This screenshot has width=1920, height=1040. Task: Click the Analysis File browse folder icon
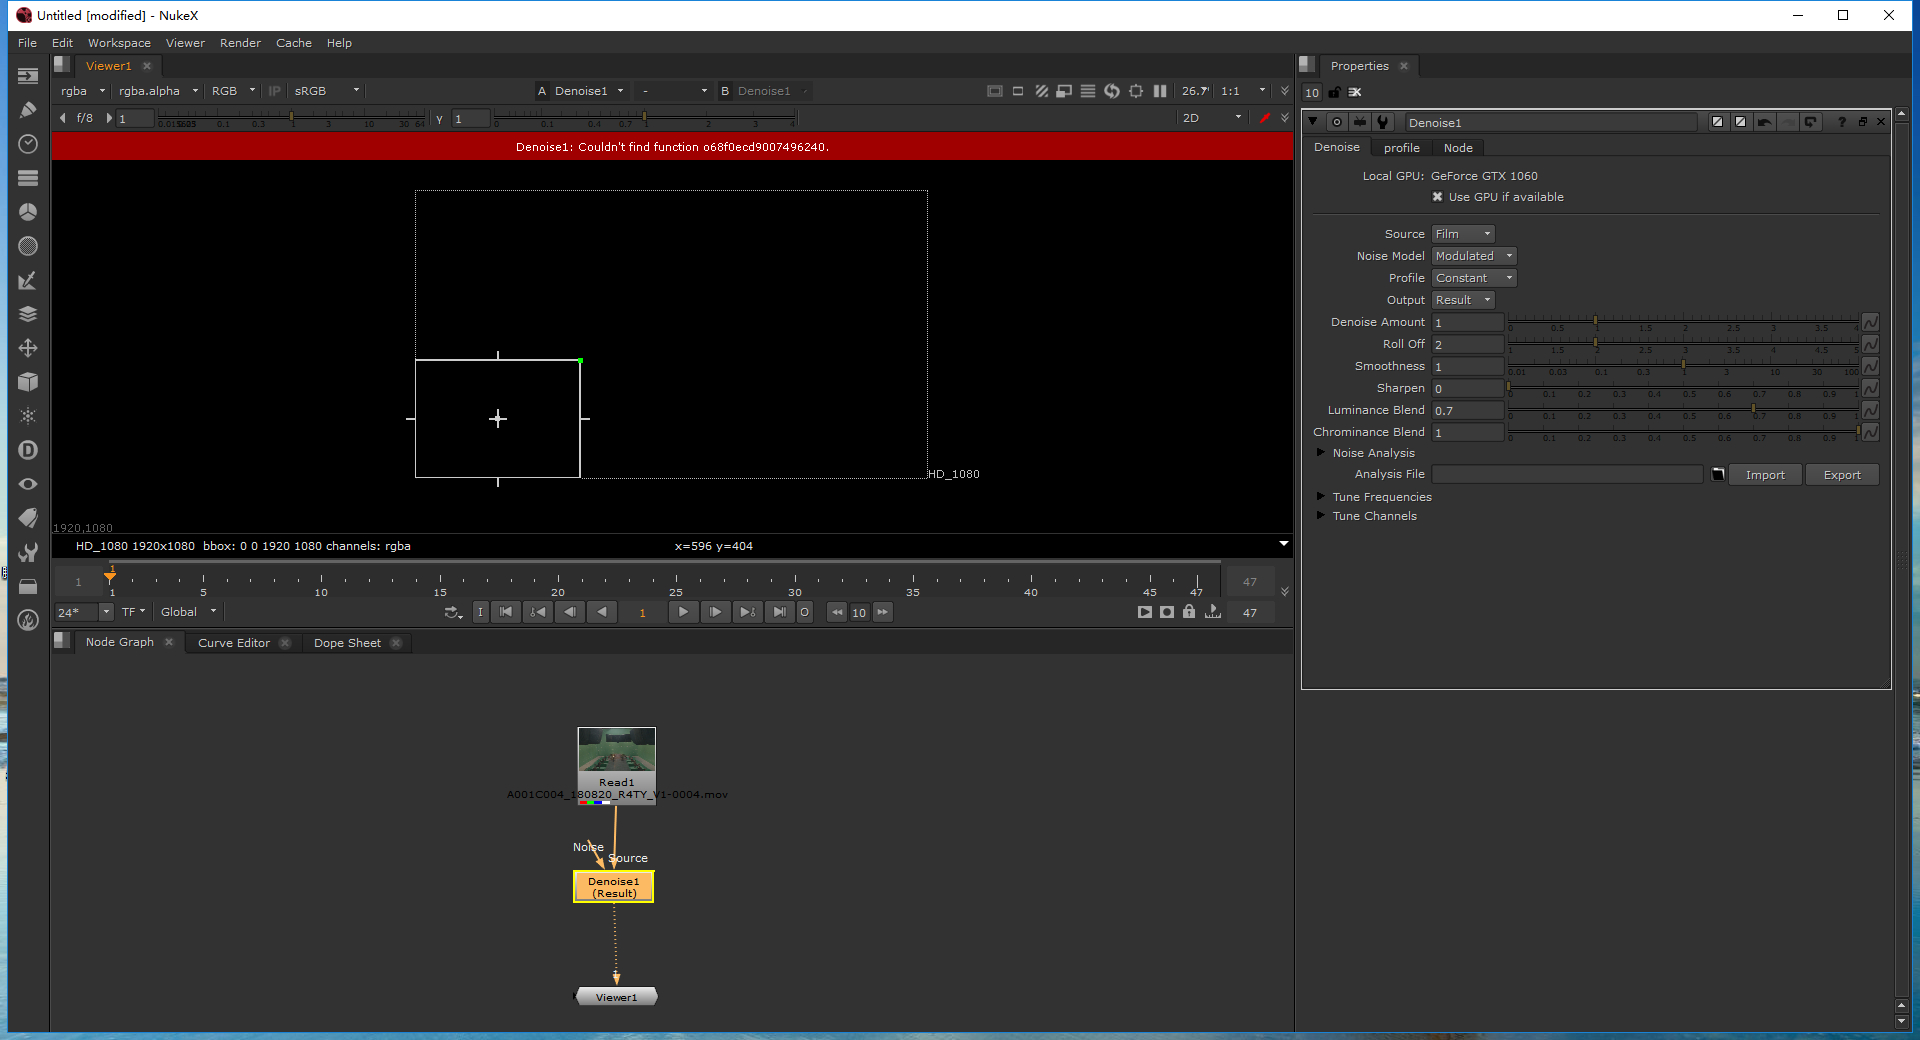coord(1718,475)
